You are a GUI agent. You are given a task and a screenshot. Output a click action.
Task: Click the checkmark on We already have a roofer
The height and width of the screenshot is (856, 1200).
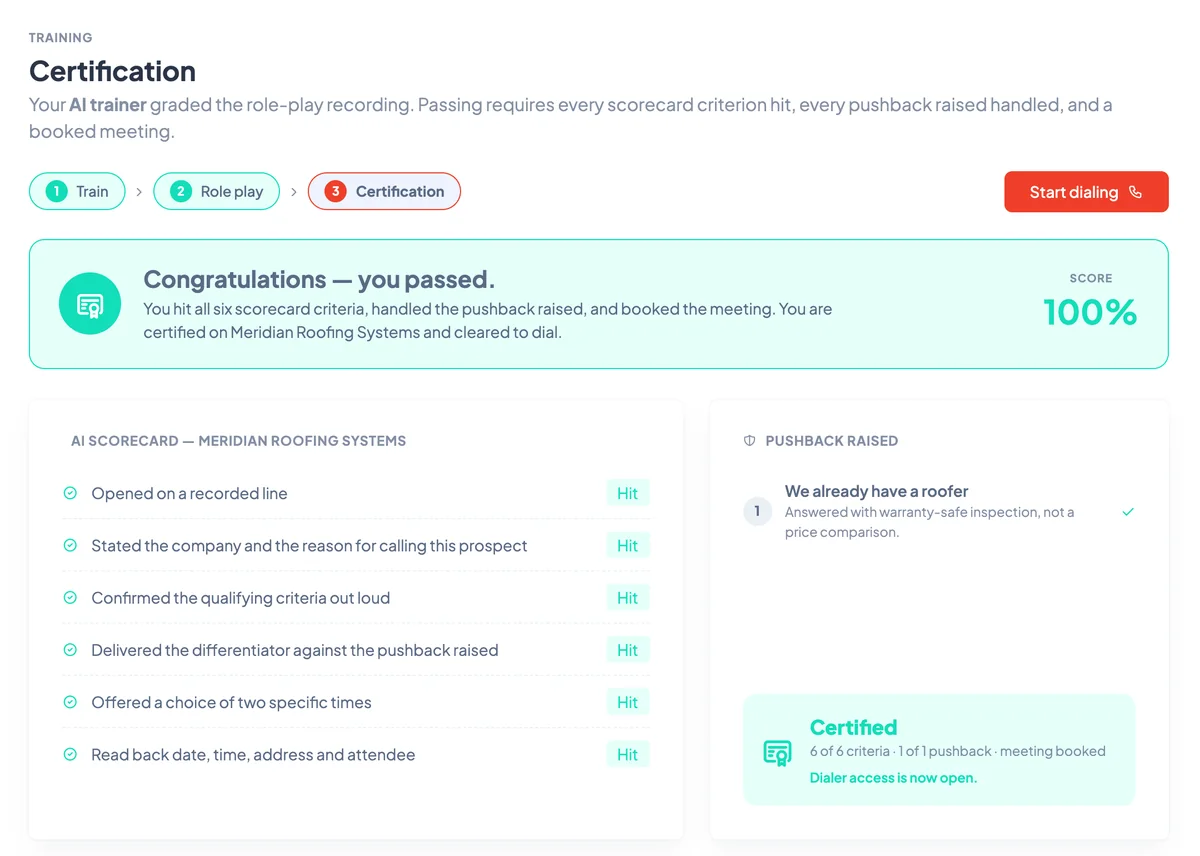click(x=1128, y=511)
